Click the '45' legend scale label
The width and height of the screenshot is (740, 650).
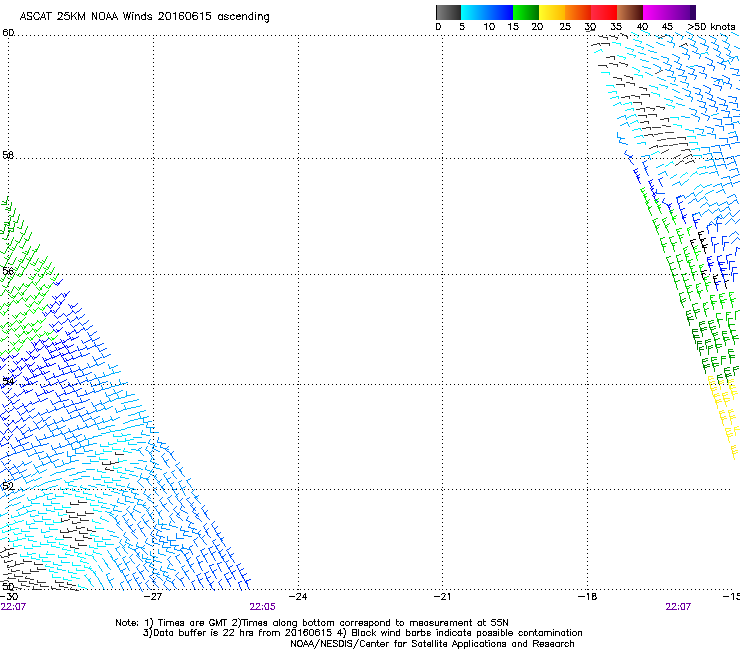click(667, 27)
